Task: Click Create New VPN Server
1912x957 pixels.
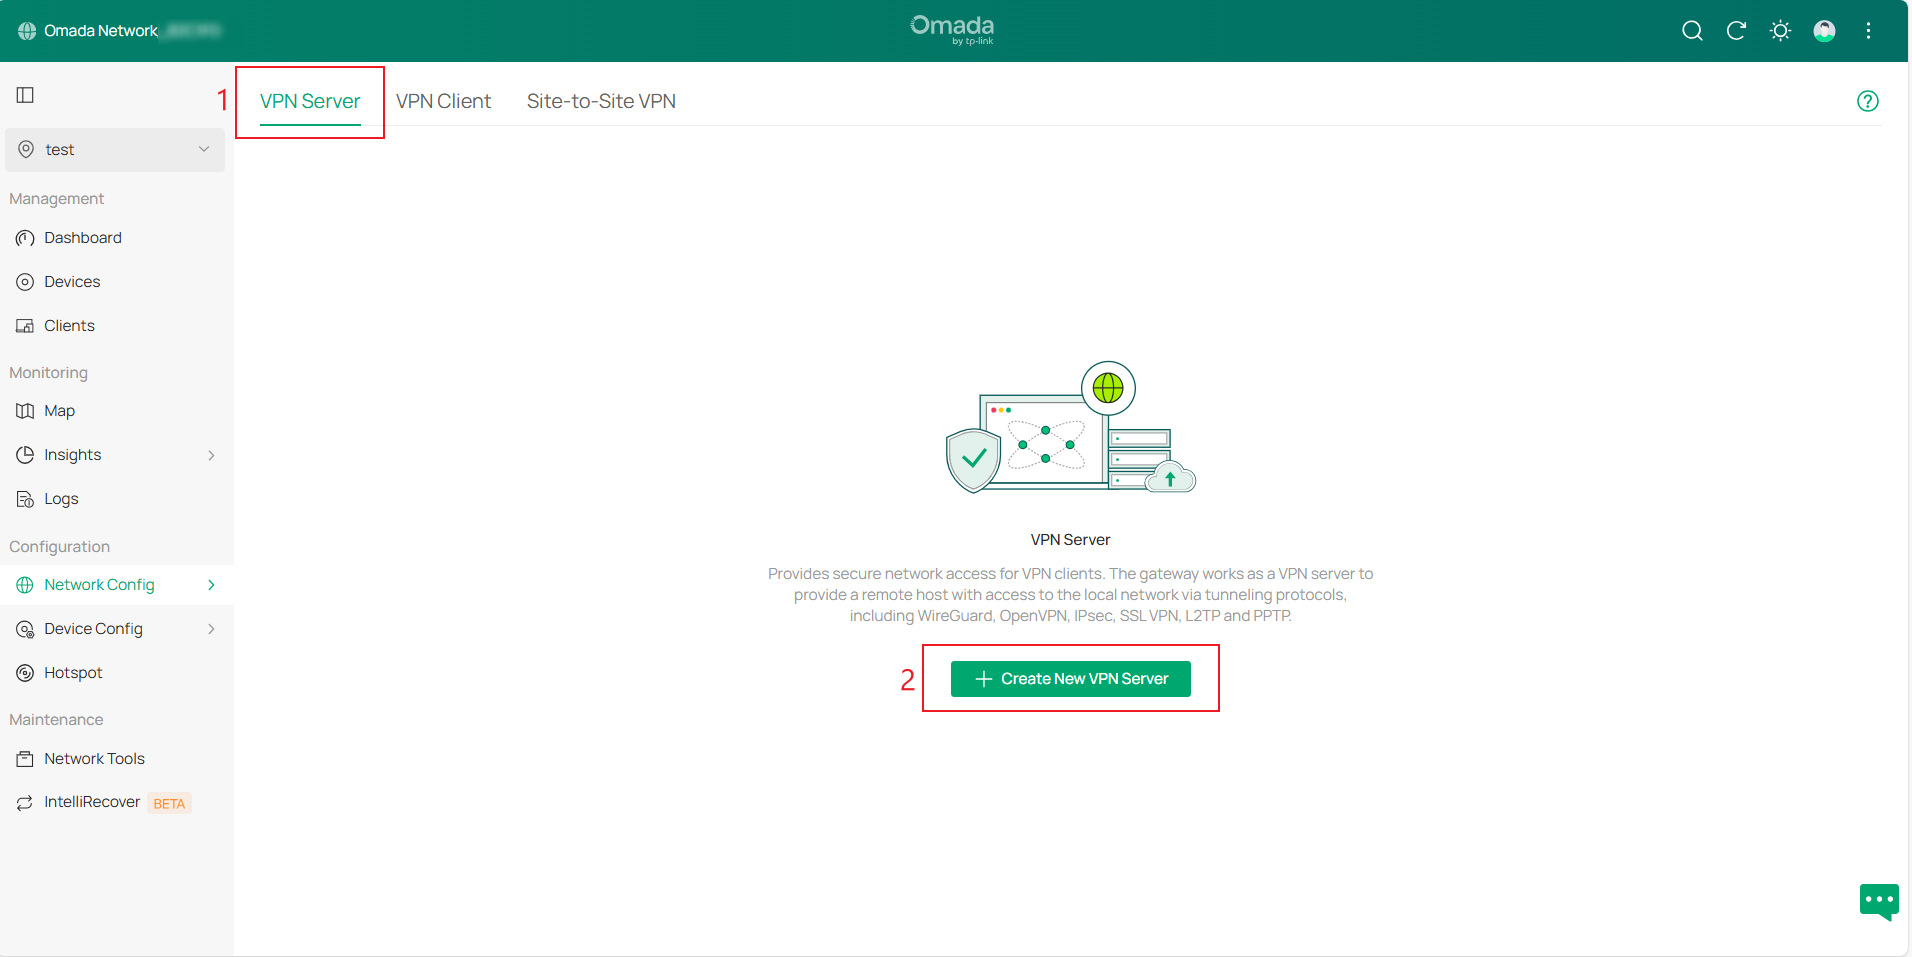Action: (x=1070, y=678)
